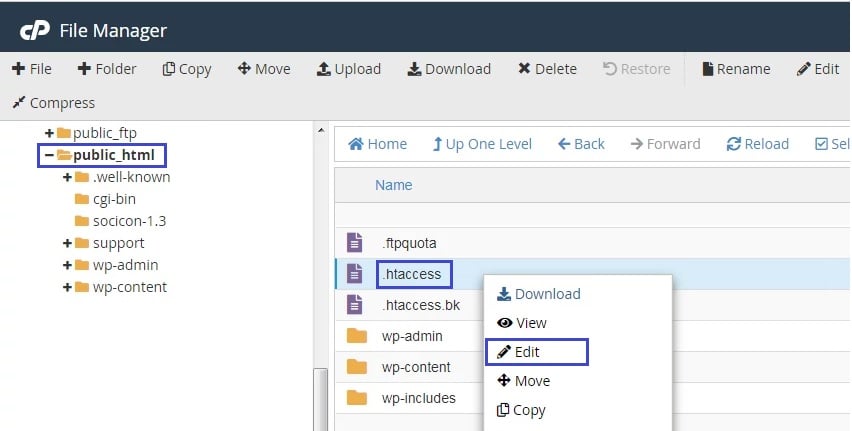Select the .htaccess.bk file name

coord(421,305)
